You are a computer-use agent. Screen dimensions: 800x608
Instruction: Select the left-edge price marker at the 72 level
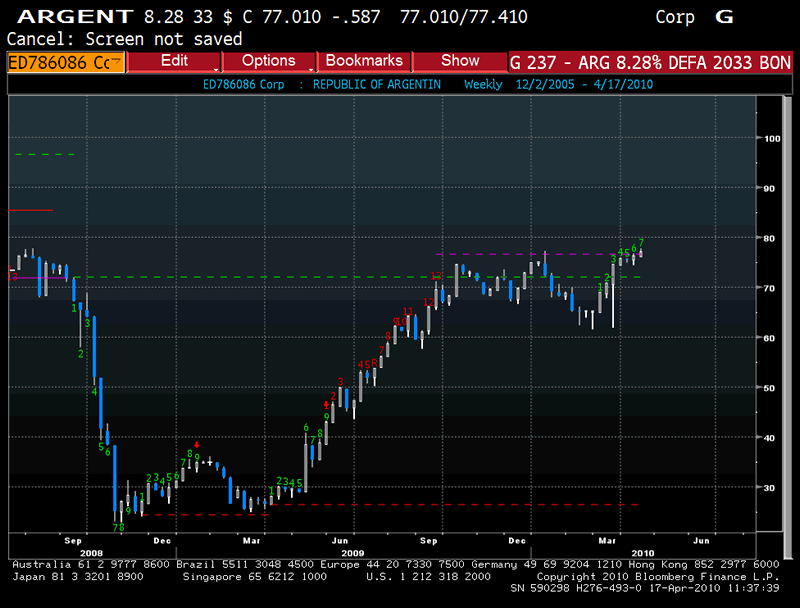[x=12, y=271]
